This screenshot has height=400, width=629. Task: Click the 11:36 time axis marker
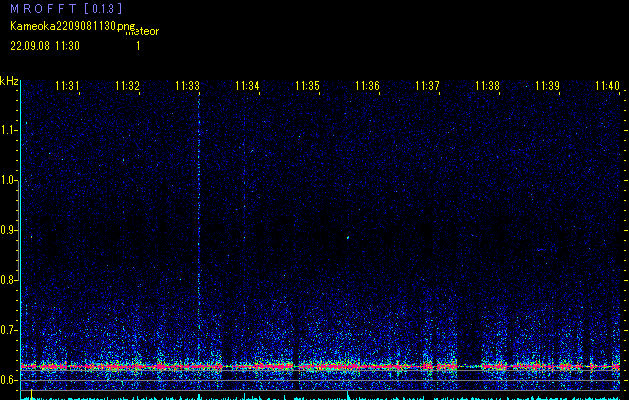click(x=367, y=85)
